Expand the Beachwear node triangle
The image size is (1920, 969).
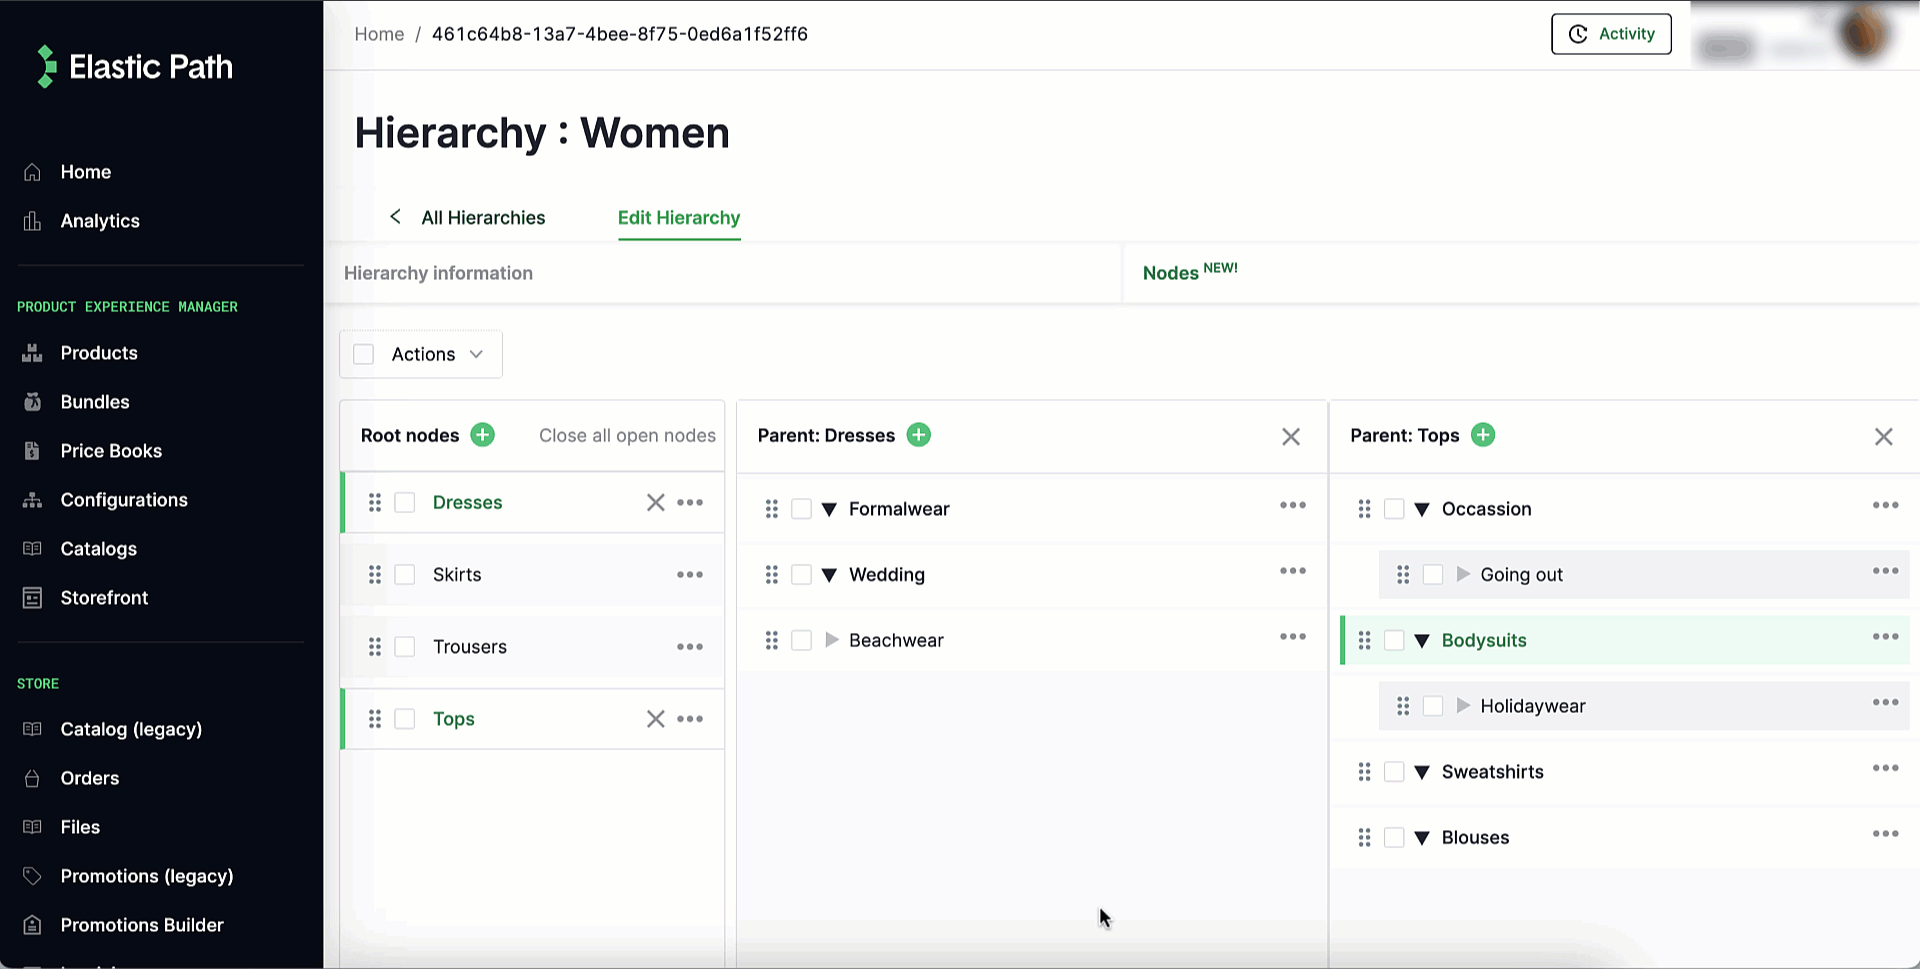click(831, 640)
